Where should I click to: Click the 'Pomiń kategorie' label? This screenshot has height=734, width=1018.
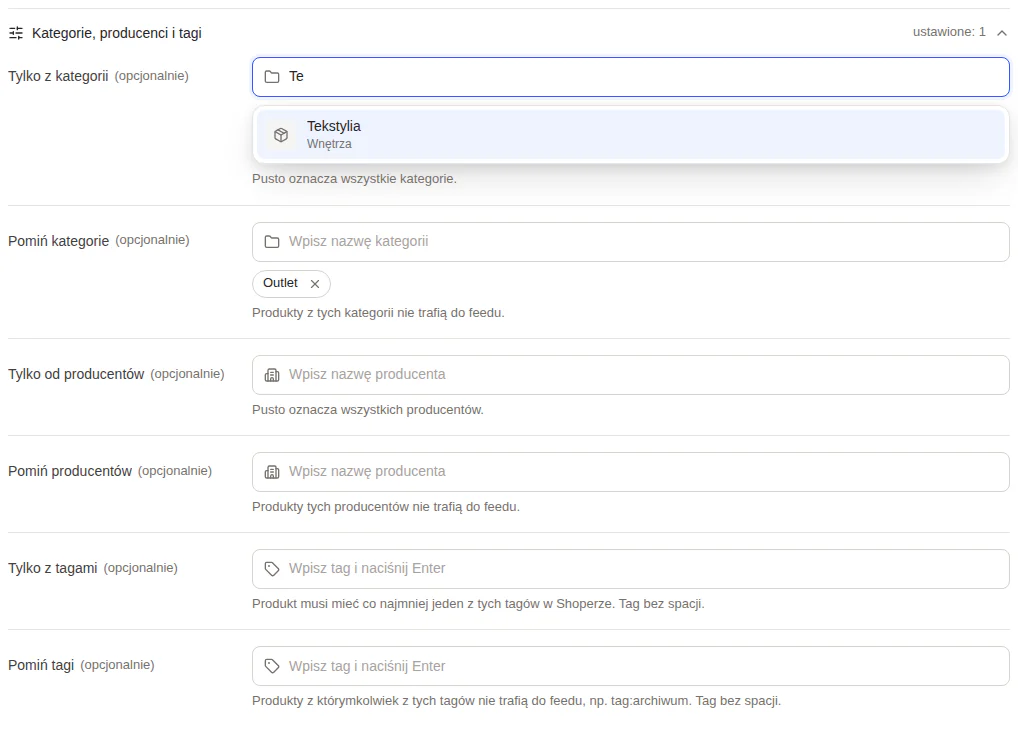pyautogui.click(x=58, y=241)
